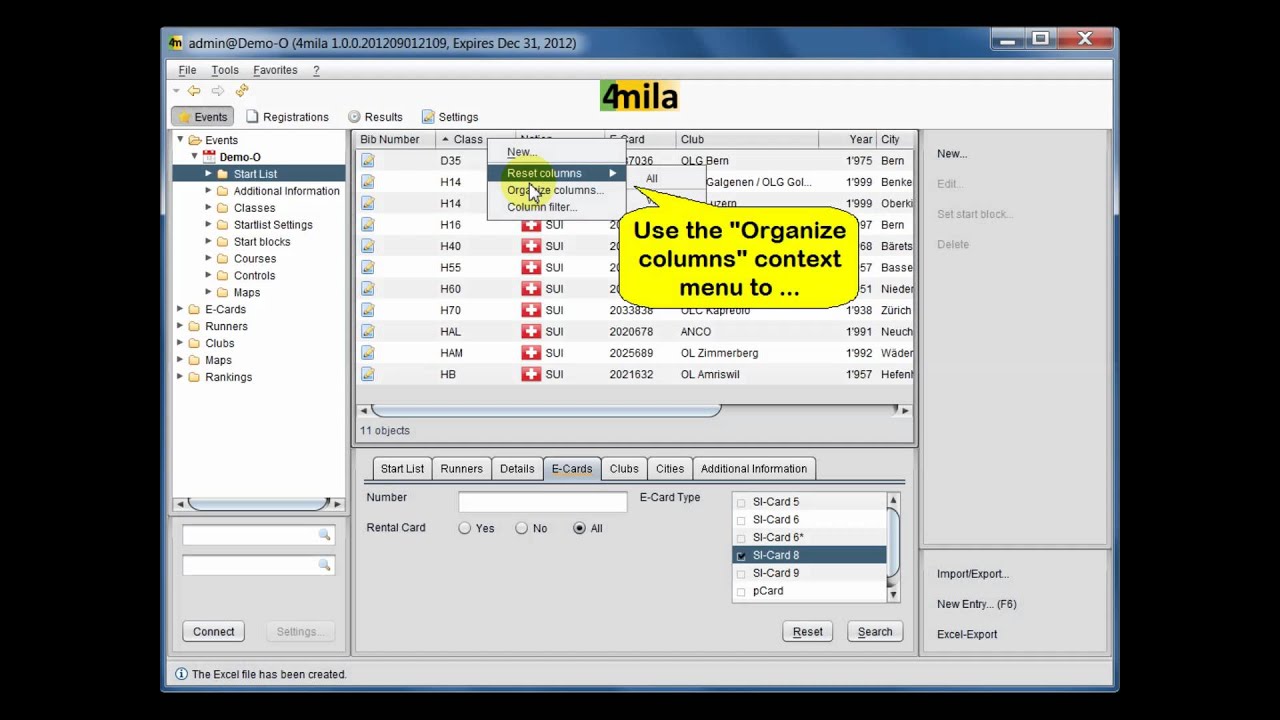The height and width of the screenshot is (720, 1280).
Task: Click New Entry... (F6)
Action: coord(977,604)
